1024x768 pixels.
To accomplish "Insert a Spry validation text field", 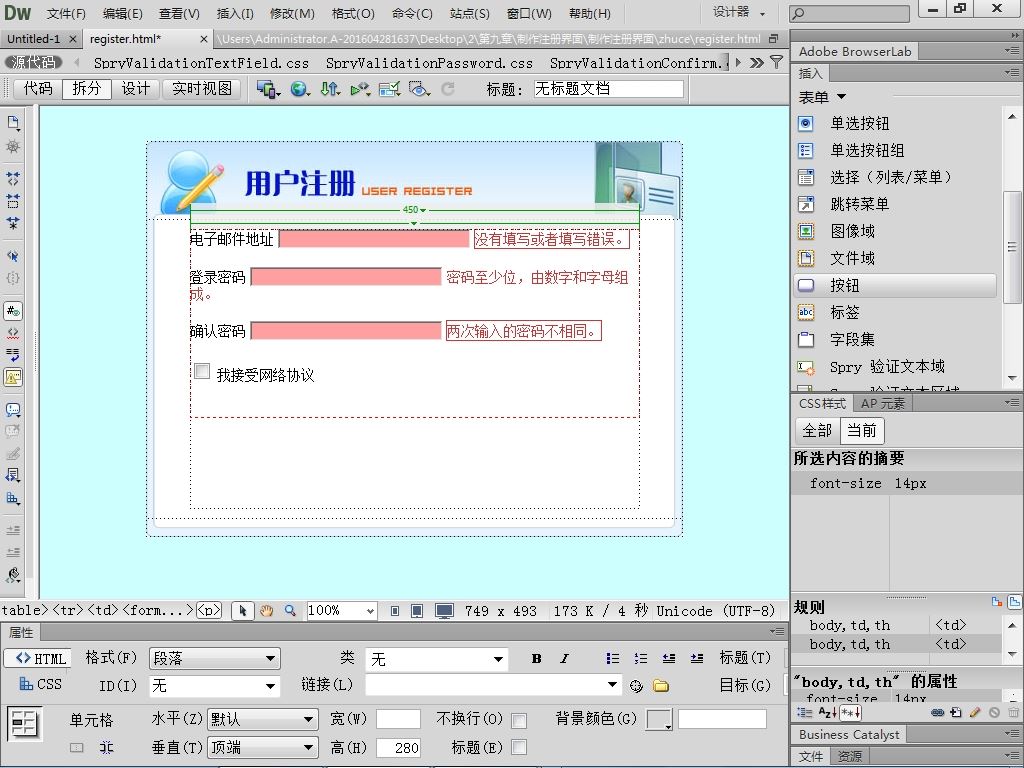I will pyautogui.click(x=887, y=367).
